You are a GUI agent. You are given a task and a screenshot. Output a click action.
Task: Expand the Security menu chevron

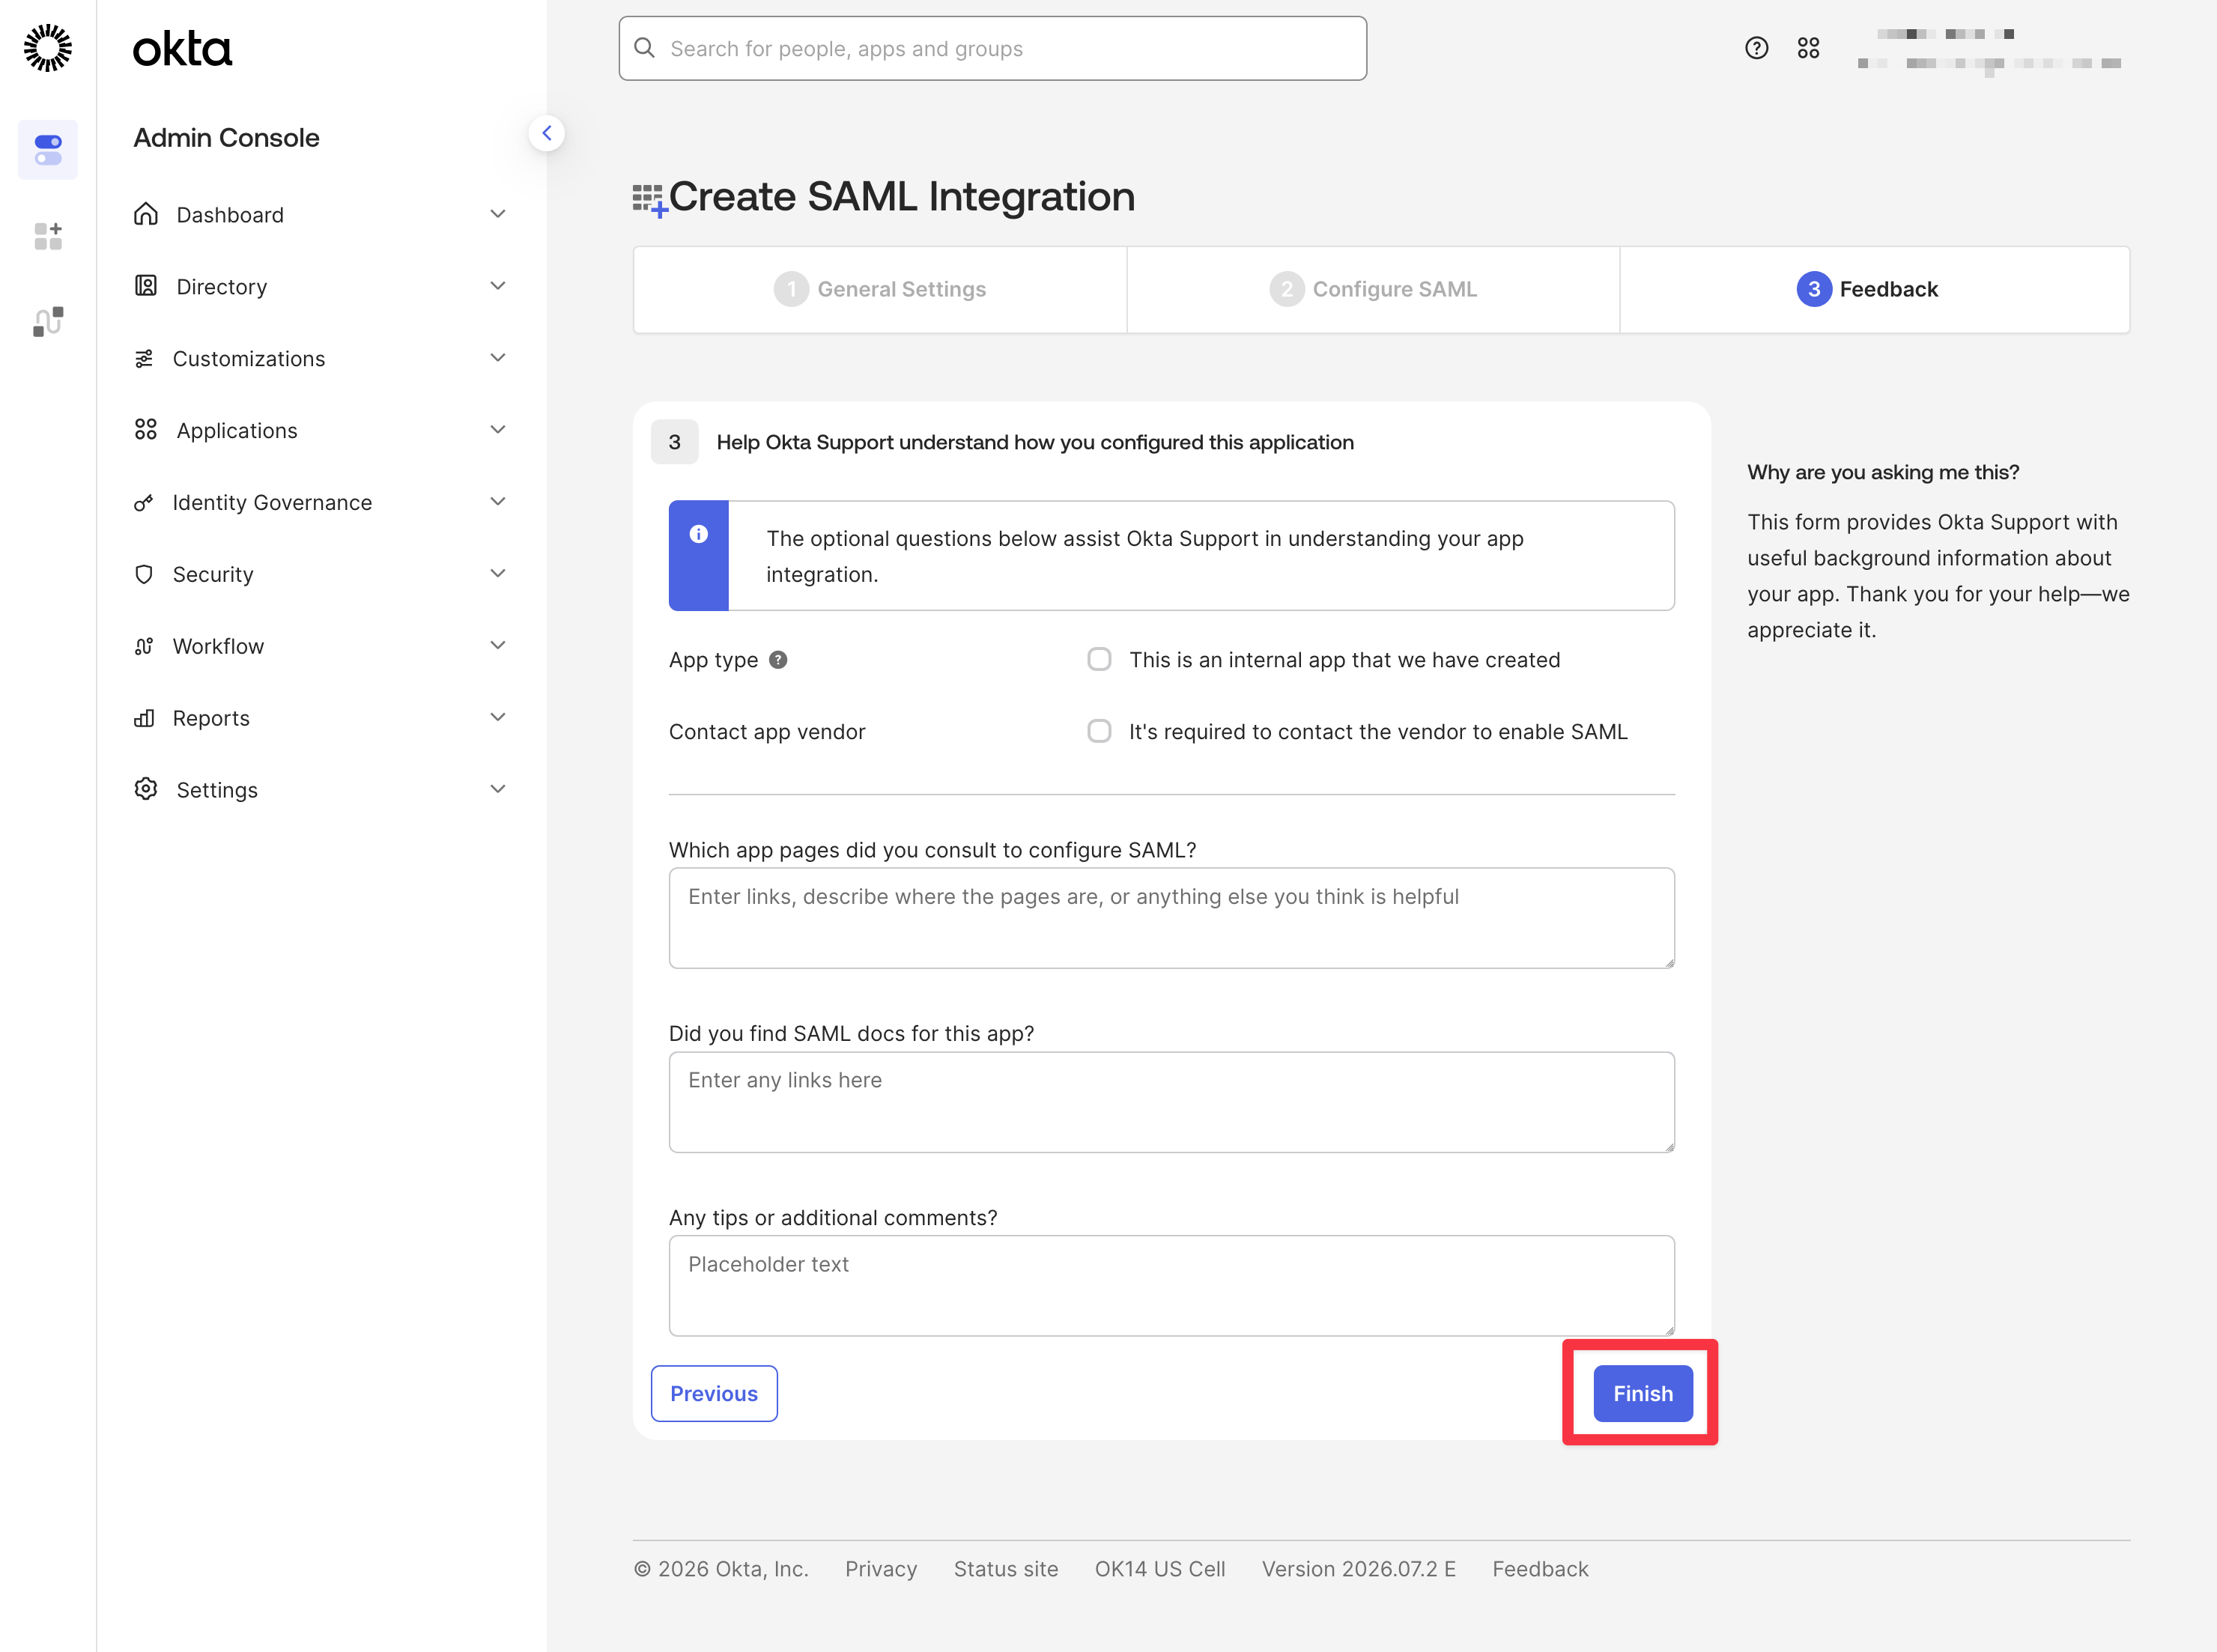[498, 574]
